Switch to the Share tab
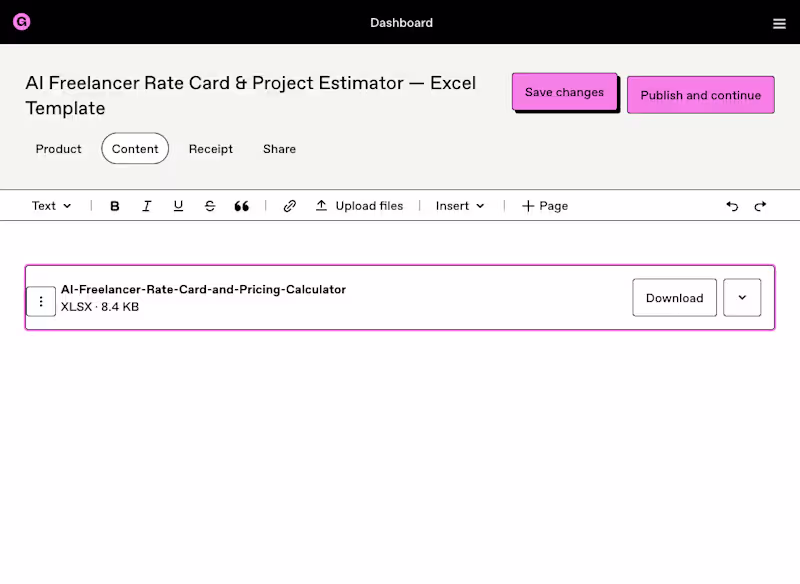Image resolution: width=800 pixels, height=584 pixels. (279, 148)
